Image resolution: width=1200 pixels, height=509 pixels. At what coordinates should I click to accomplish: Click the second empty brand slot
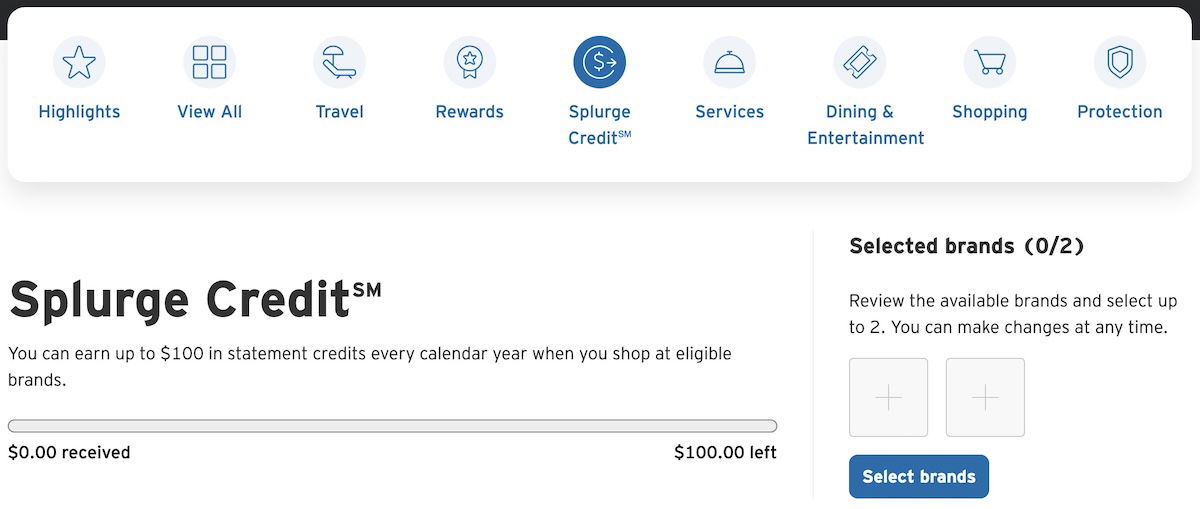(985, 398)
